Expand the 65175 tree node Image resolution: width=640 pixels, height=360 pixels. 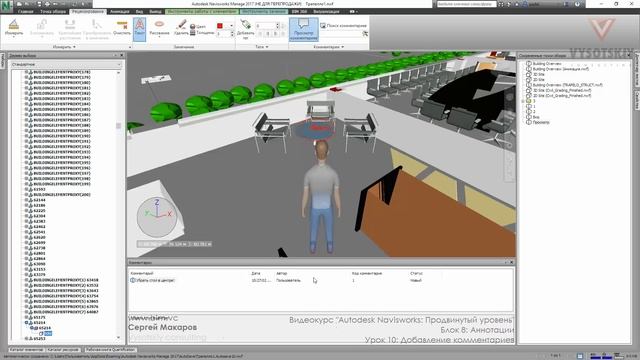tap(27, 317)
